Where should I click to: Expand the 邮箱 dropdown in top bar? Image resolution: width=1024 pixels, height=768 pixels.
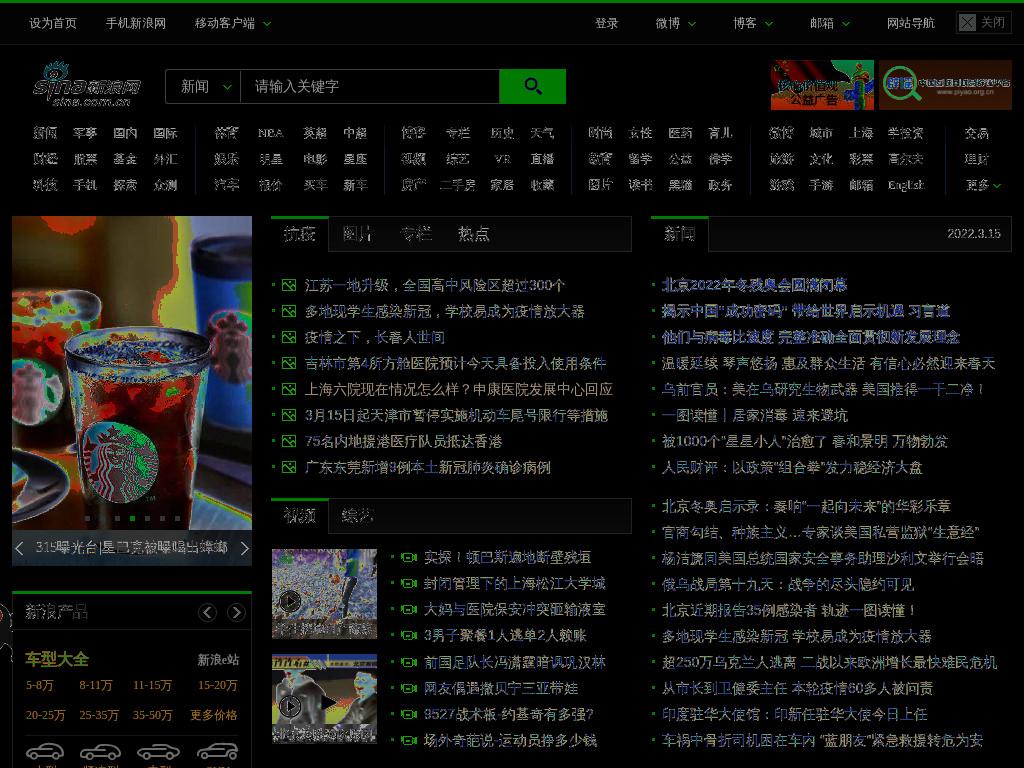pyautogui.click(x=829, y=24)
